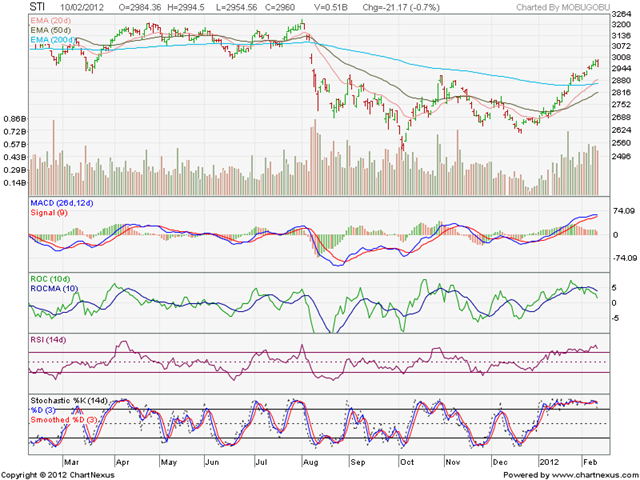Select the ROCMA (10) legend label

click(x=54, y=289)
